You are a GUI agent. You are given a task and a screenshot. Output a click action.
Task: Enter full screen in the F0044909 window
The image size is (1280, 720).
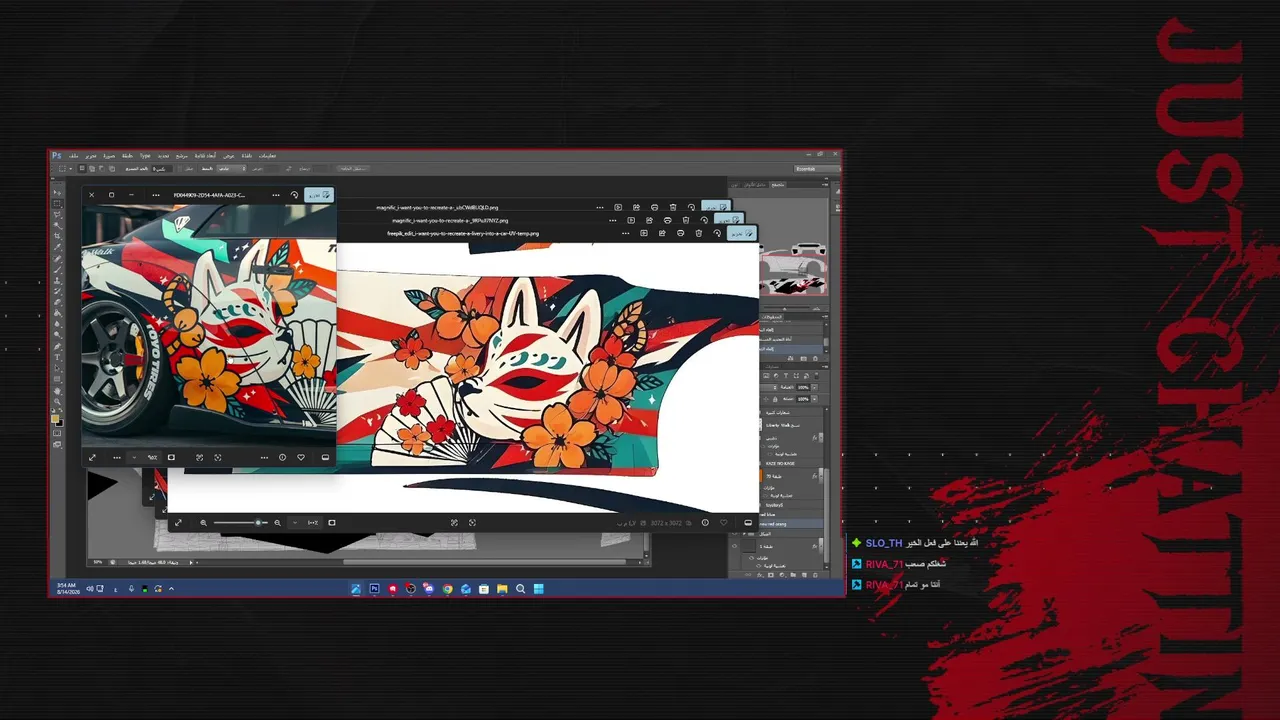tap(92, 457)
